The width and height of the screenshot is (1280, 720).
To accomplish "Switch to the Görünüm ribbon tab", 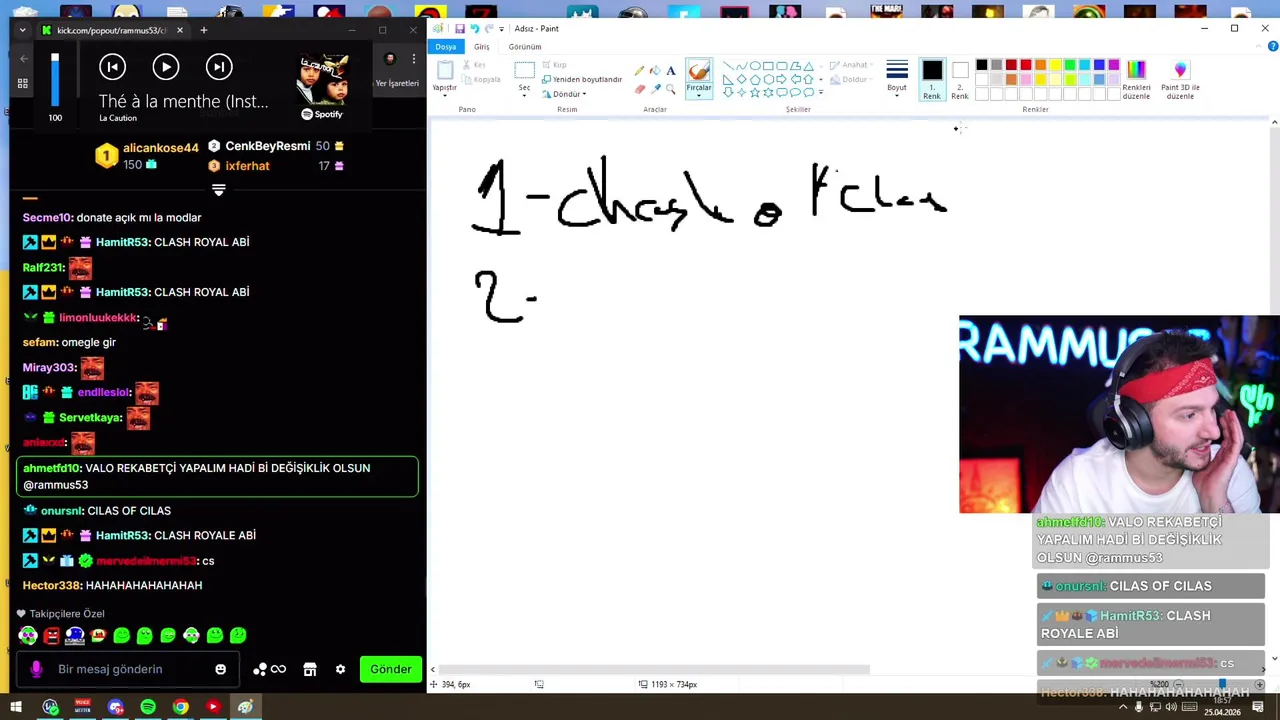I will [x=525, y=47].
